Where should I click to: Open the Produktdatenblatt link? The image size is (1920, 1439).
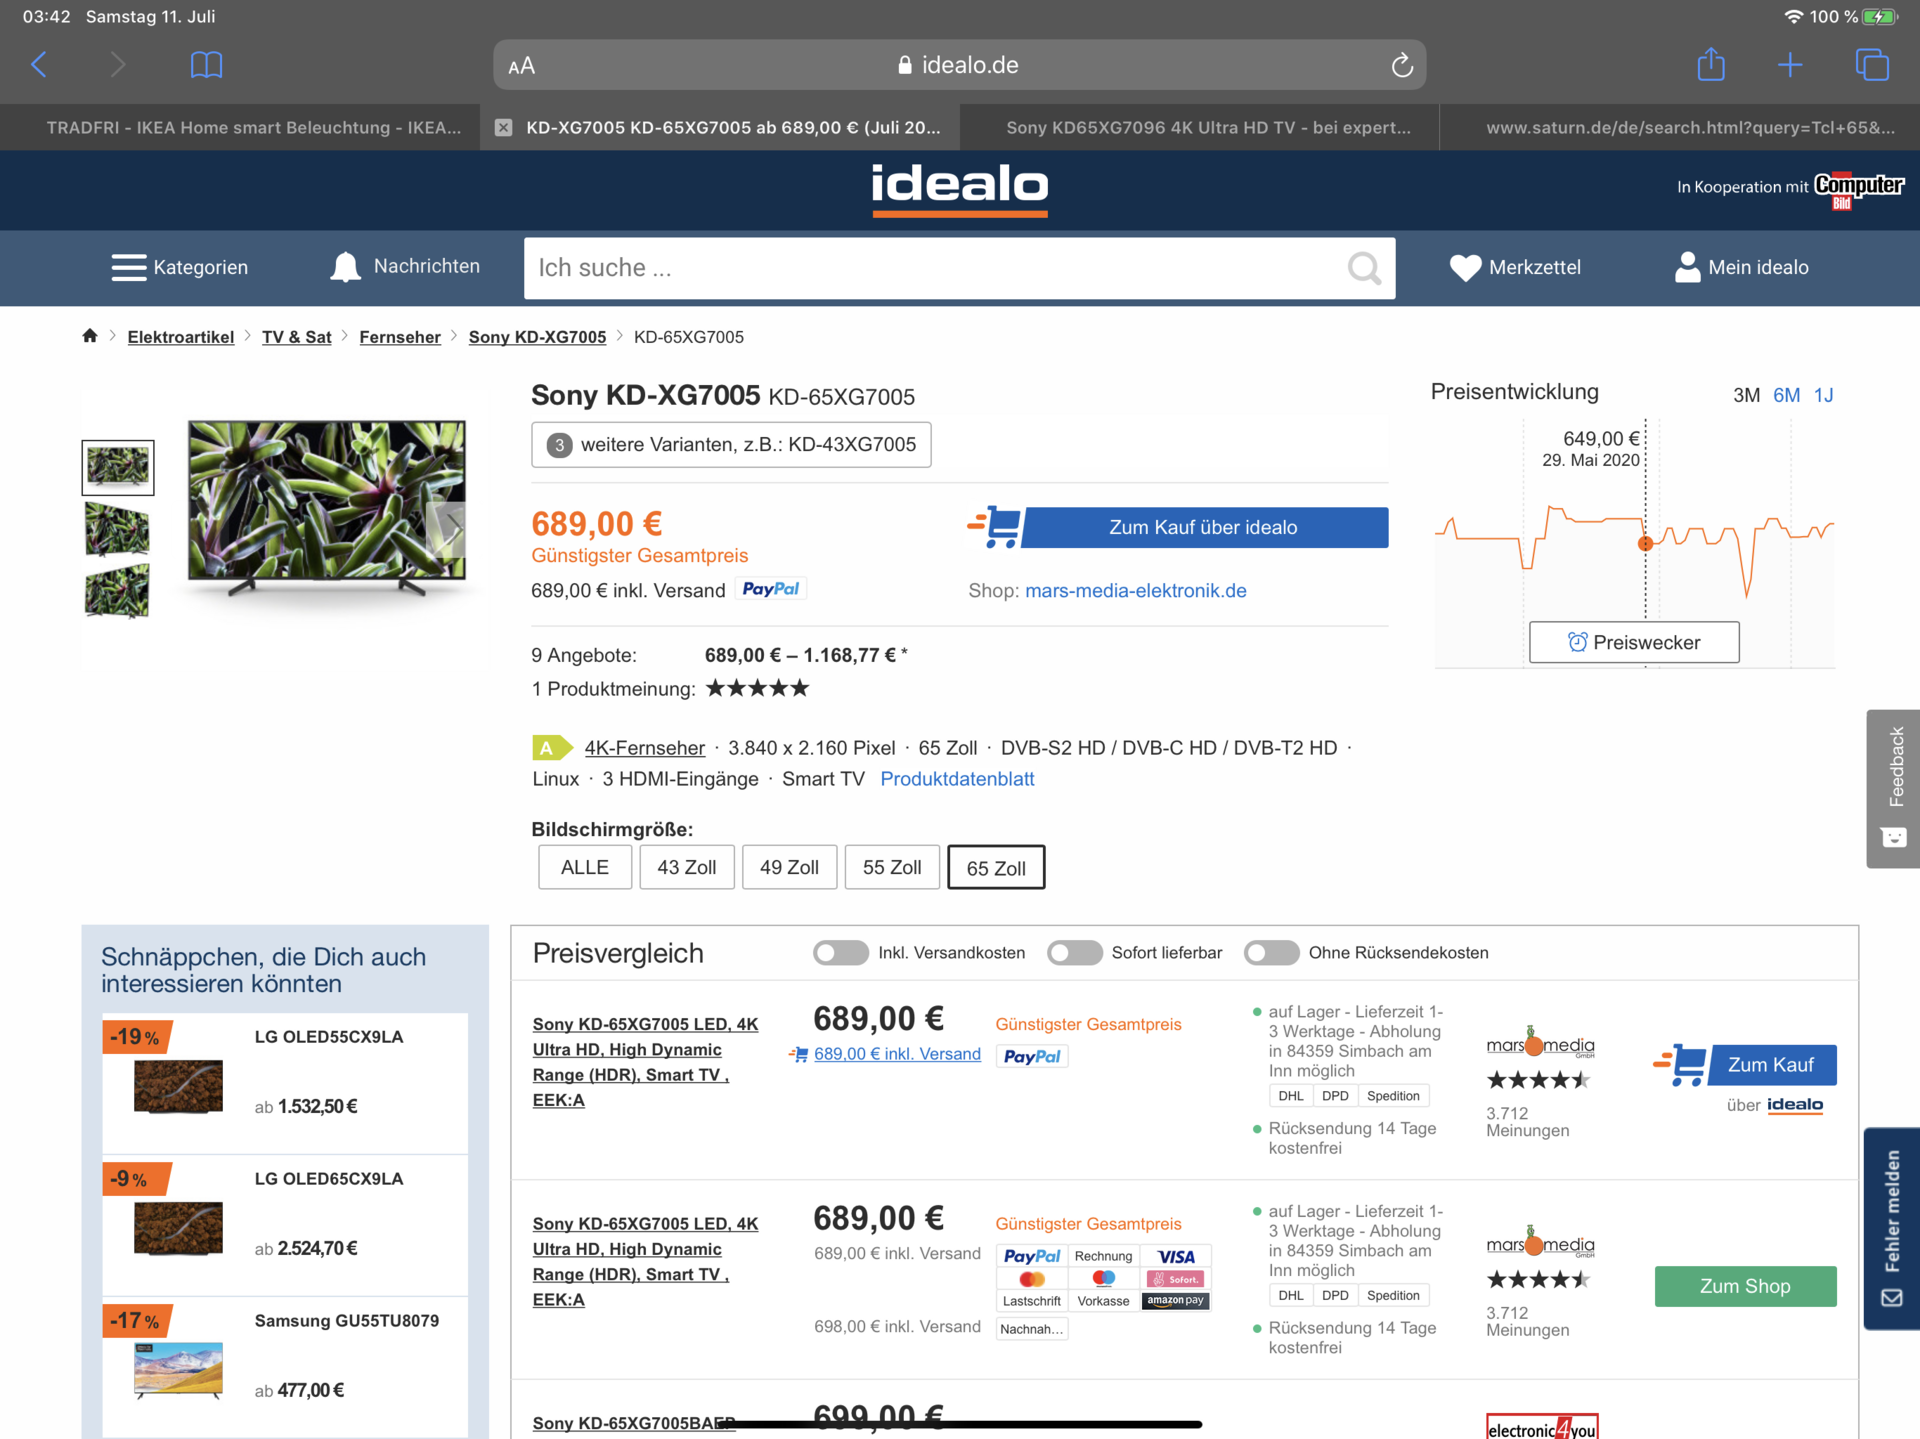[x=957, y=779]
